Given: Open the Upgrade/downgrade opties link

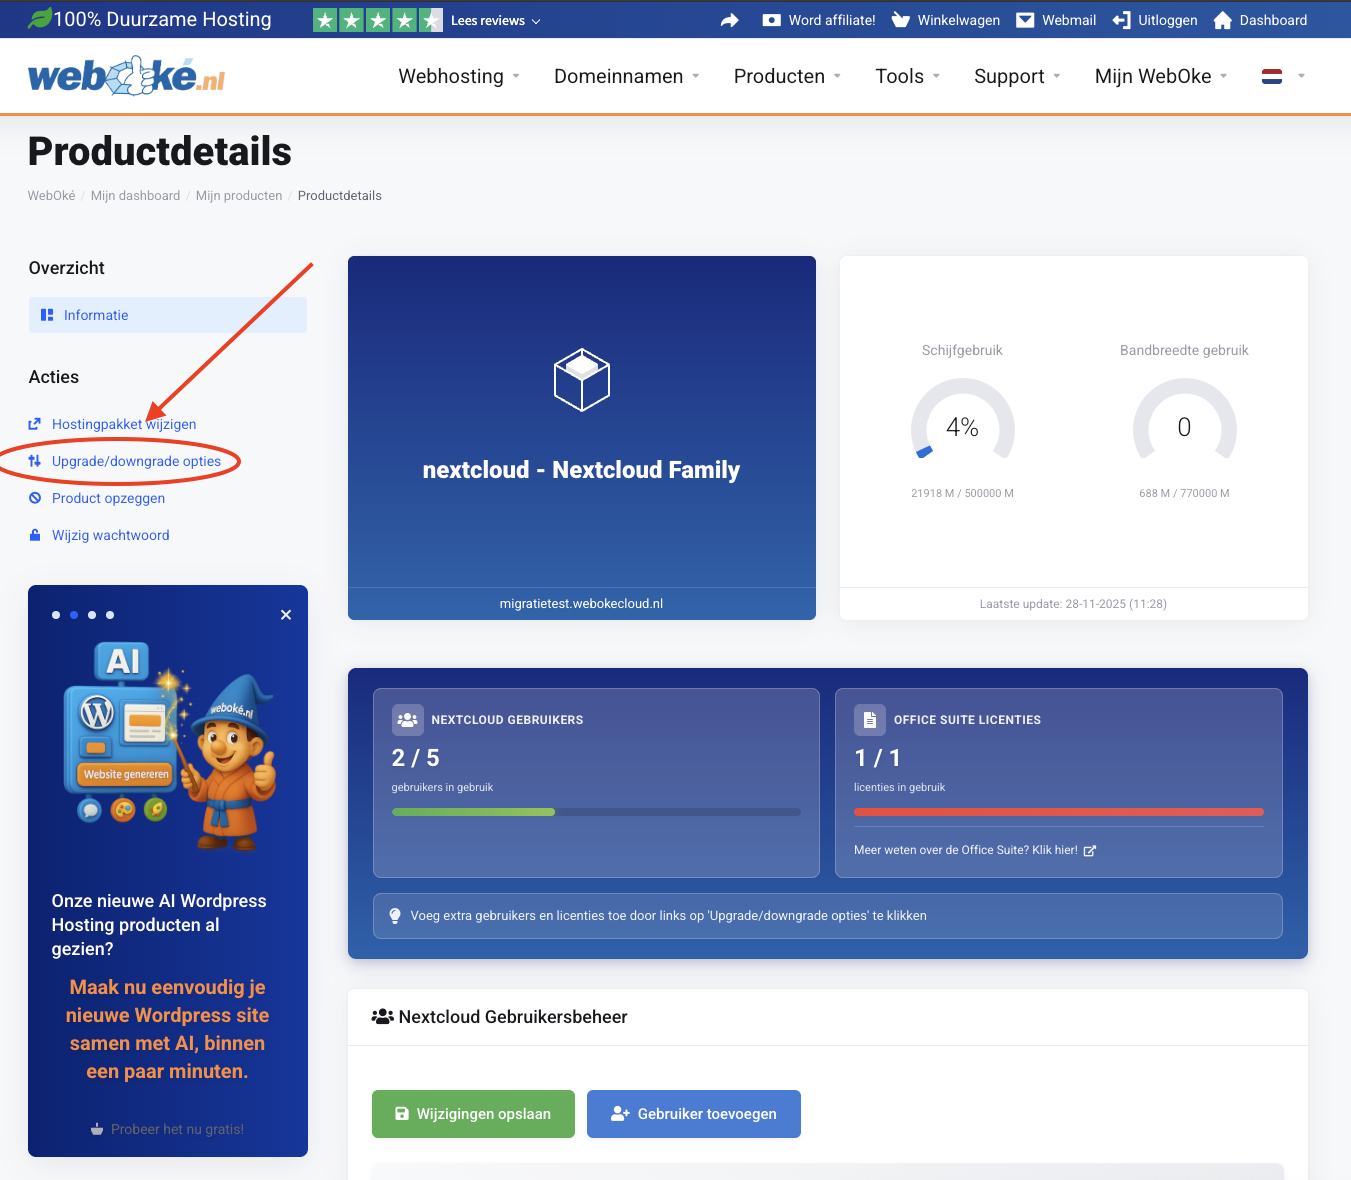Looking at the screenshot, I should 136,461.
